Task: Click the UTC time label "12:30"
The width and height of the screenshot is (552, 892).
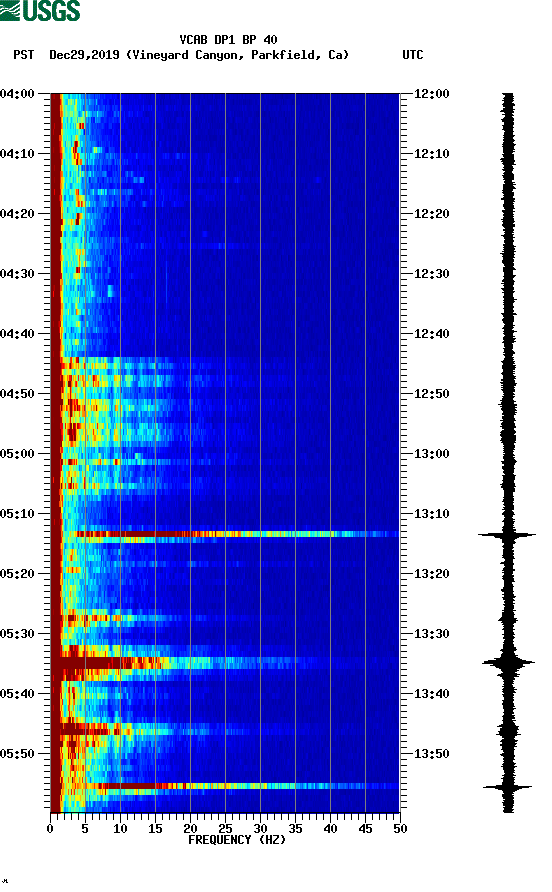Action: [x=431, y=274]
